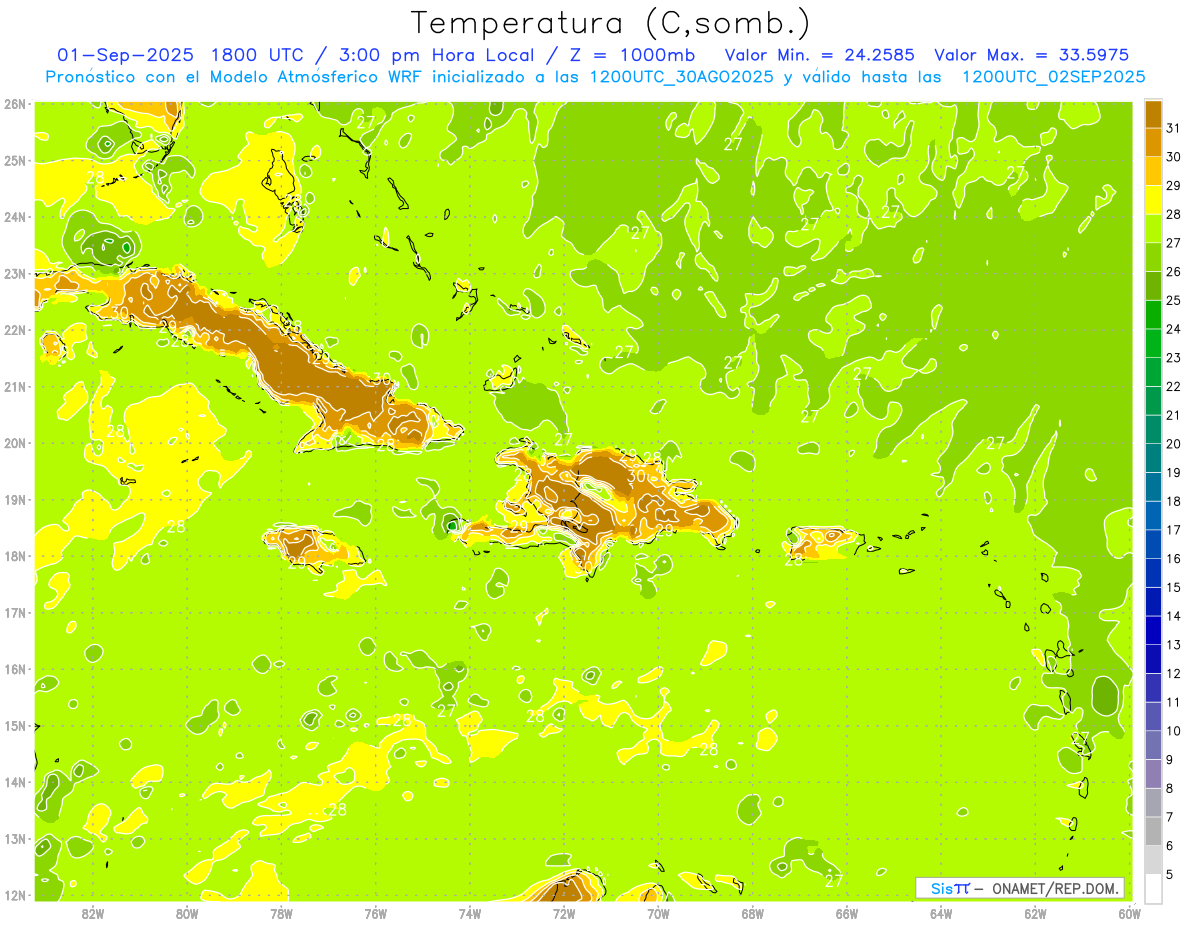Select the 'Z = 1000mb' level text

point(632,55)
